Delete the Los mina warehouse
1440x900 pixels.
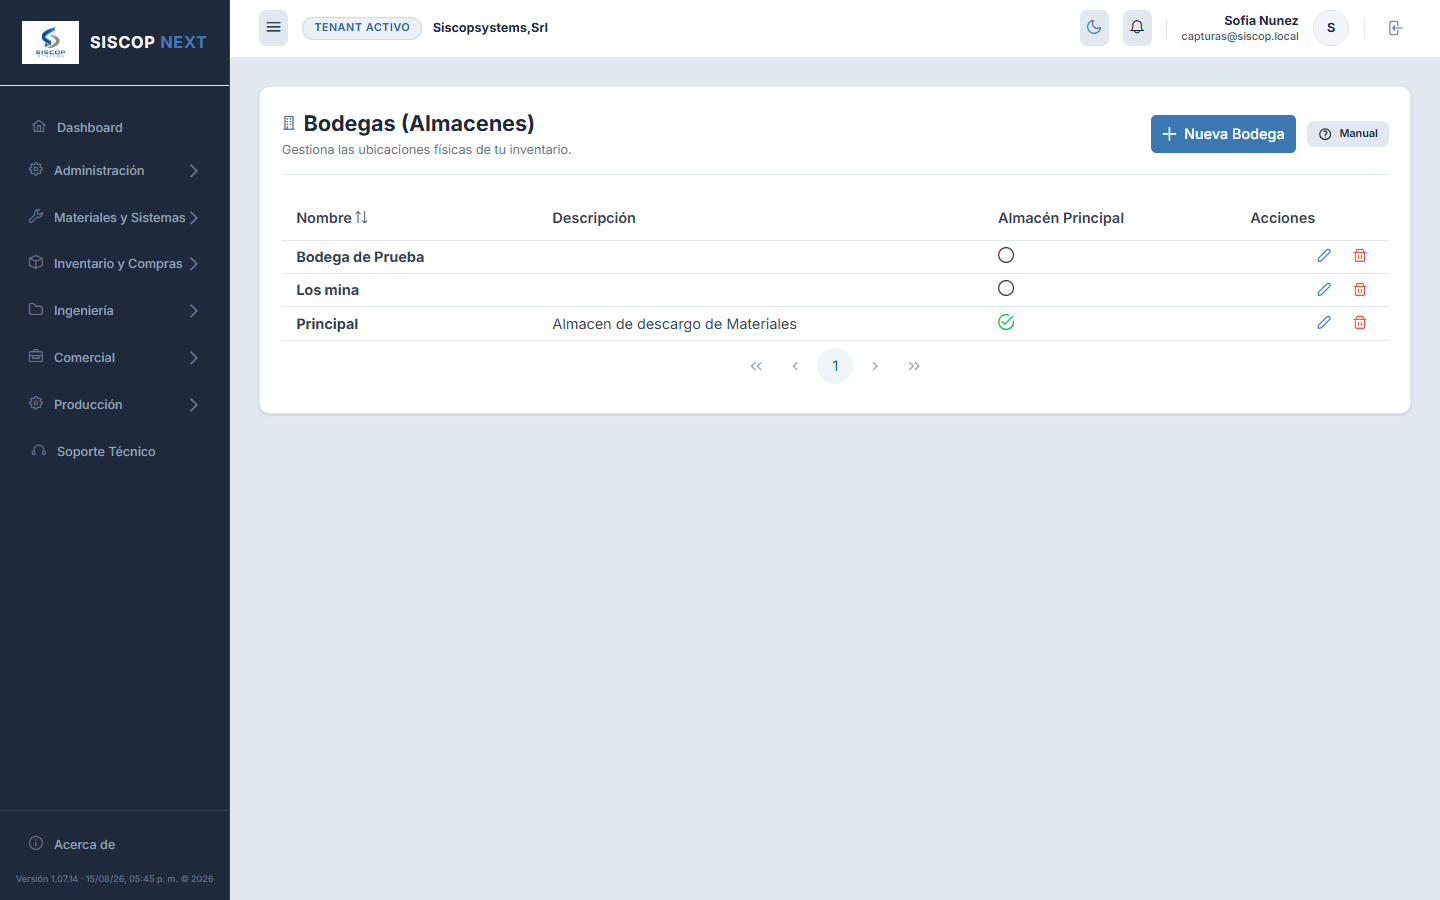click(1360, 289)
